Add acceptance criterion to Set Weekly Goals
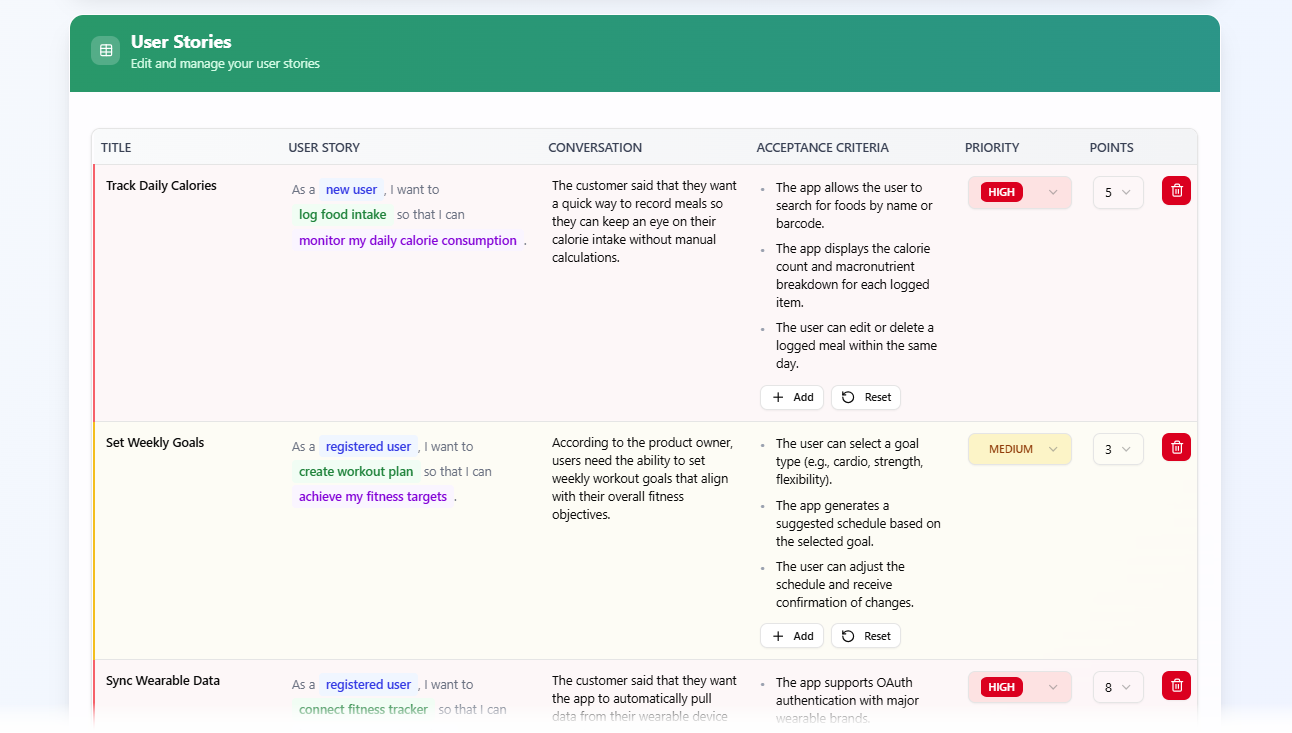This screenshot has height=733, width=1292. click(792, 636)
